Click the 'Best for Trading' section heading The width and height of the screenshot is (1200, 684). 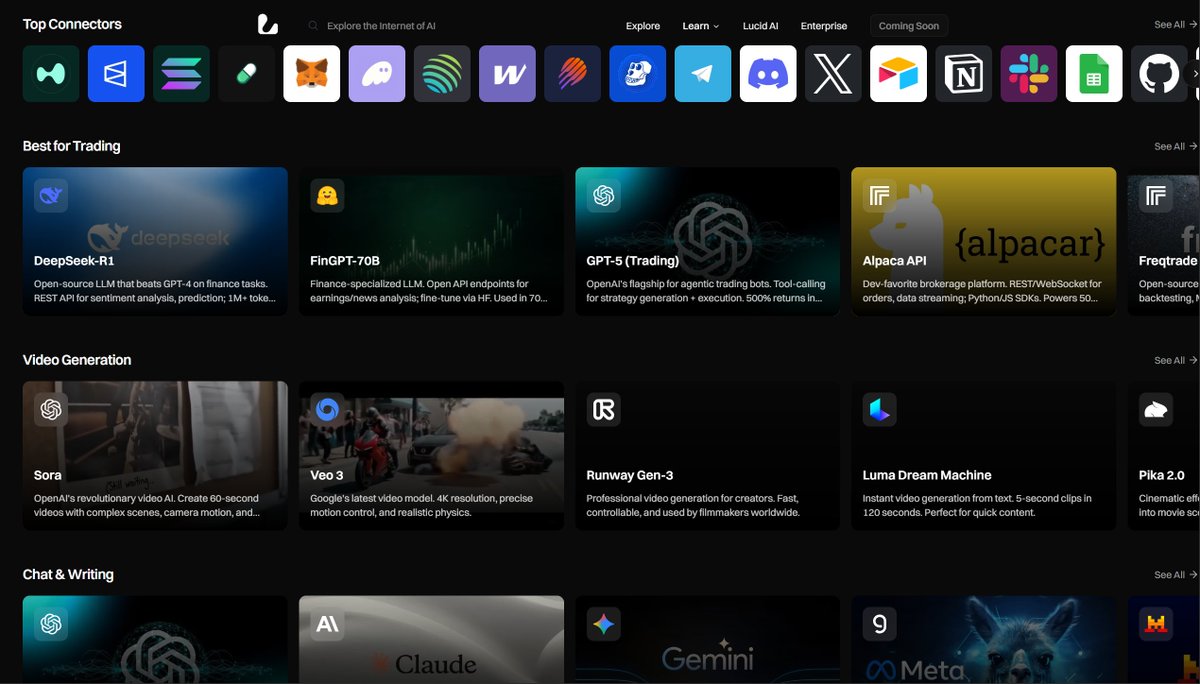click(71, 146)
